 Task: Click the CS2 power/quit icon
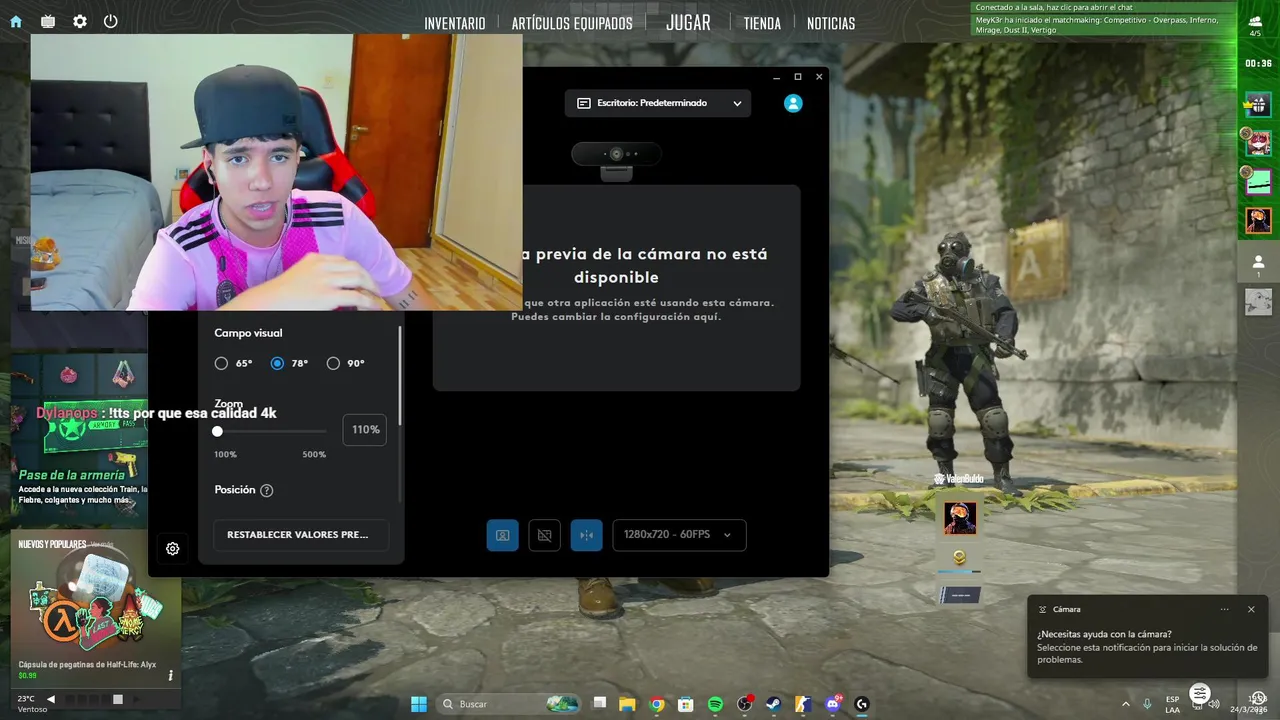[111, 21]
